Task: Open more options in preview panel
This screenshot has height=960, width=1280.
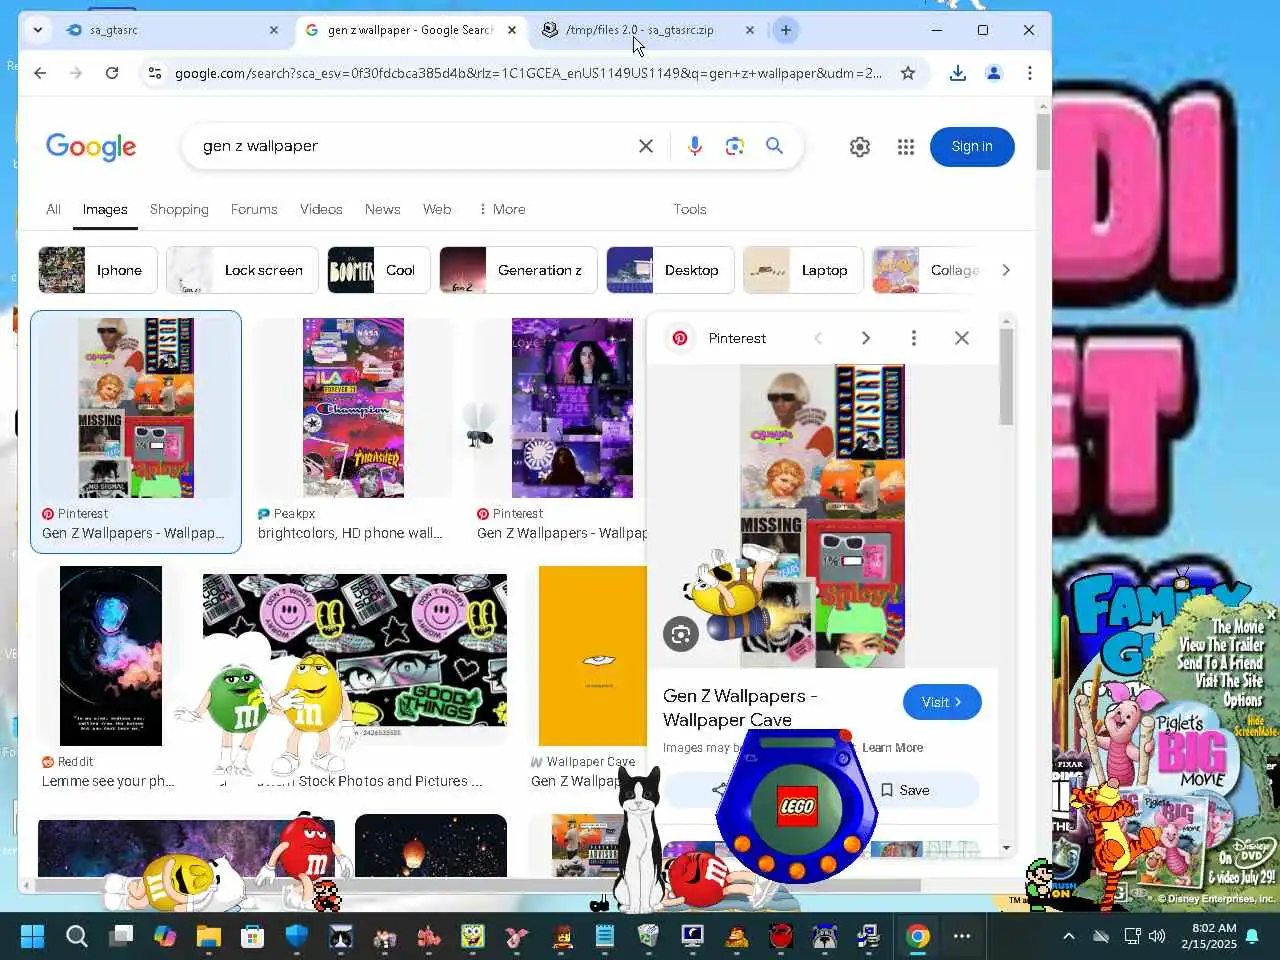Action: (x=914, y=338)
